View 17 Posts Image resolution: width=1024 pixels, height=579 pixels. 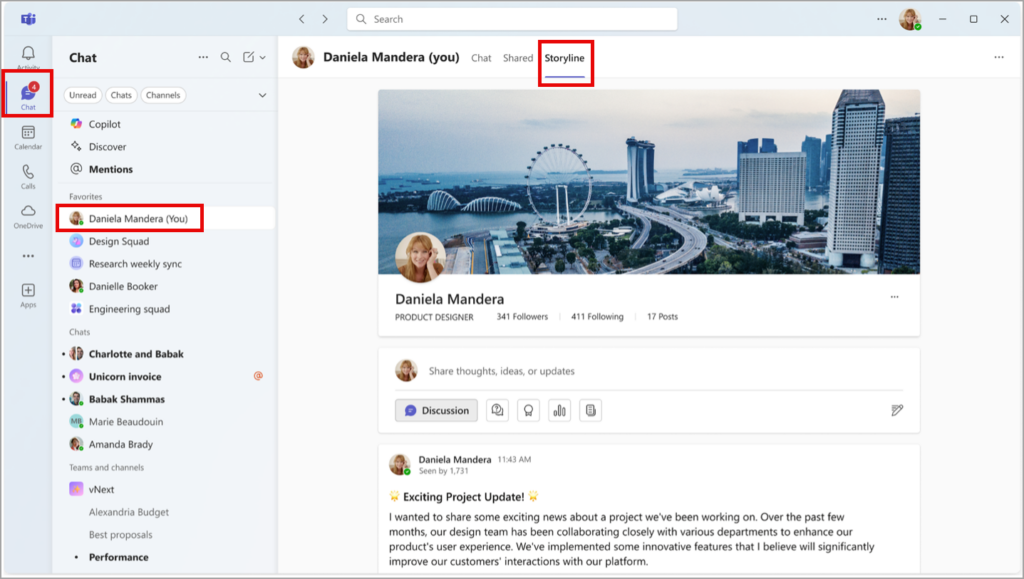tap(662, 317)
